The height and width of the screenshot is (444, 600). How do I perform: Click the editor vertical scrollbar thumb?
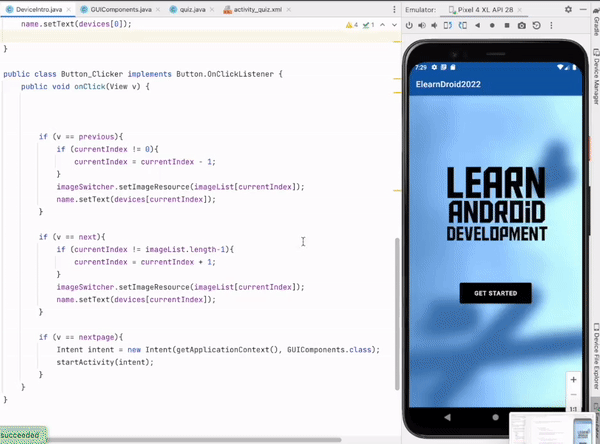coord(397,314)
